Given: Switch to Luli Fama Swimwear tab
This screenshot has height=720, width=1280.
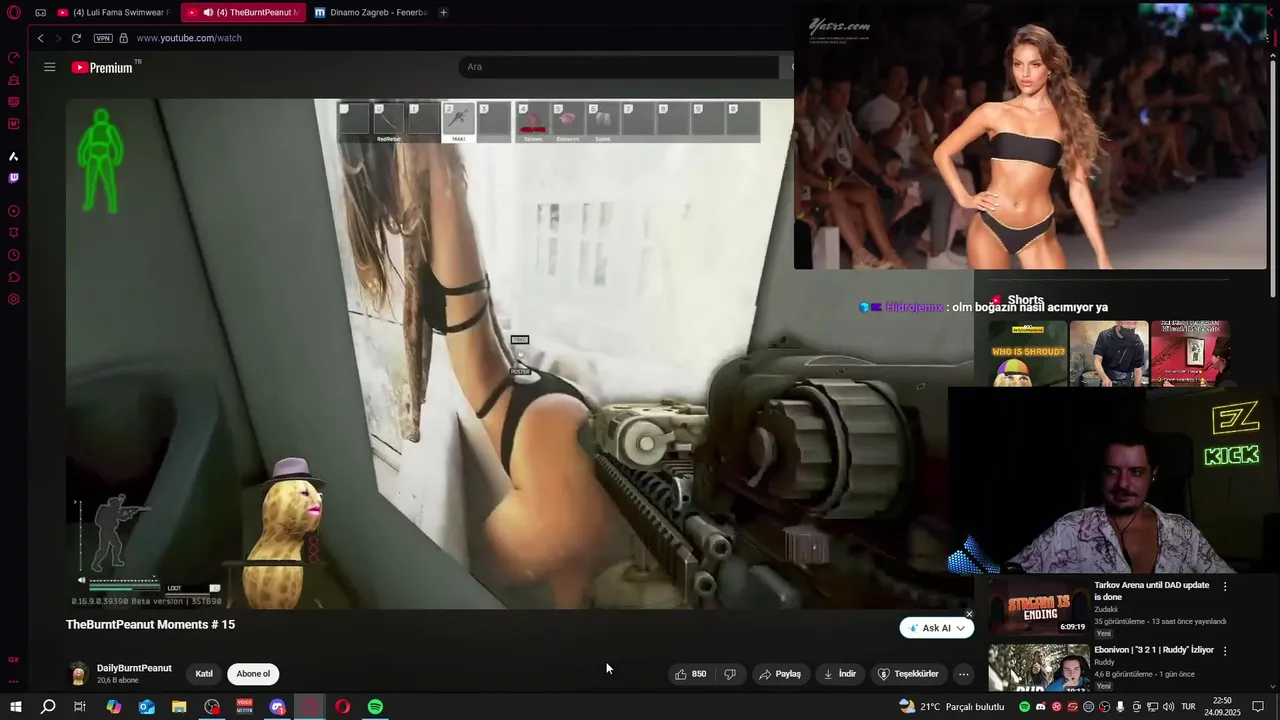Looking at the screenshot, I should click(113, 13).
